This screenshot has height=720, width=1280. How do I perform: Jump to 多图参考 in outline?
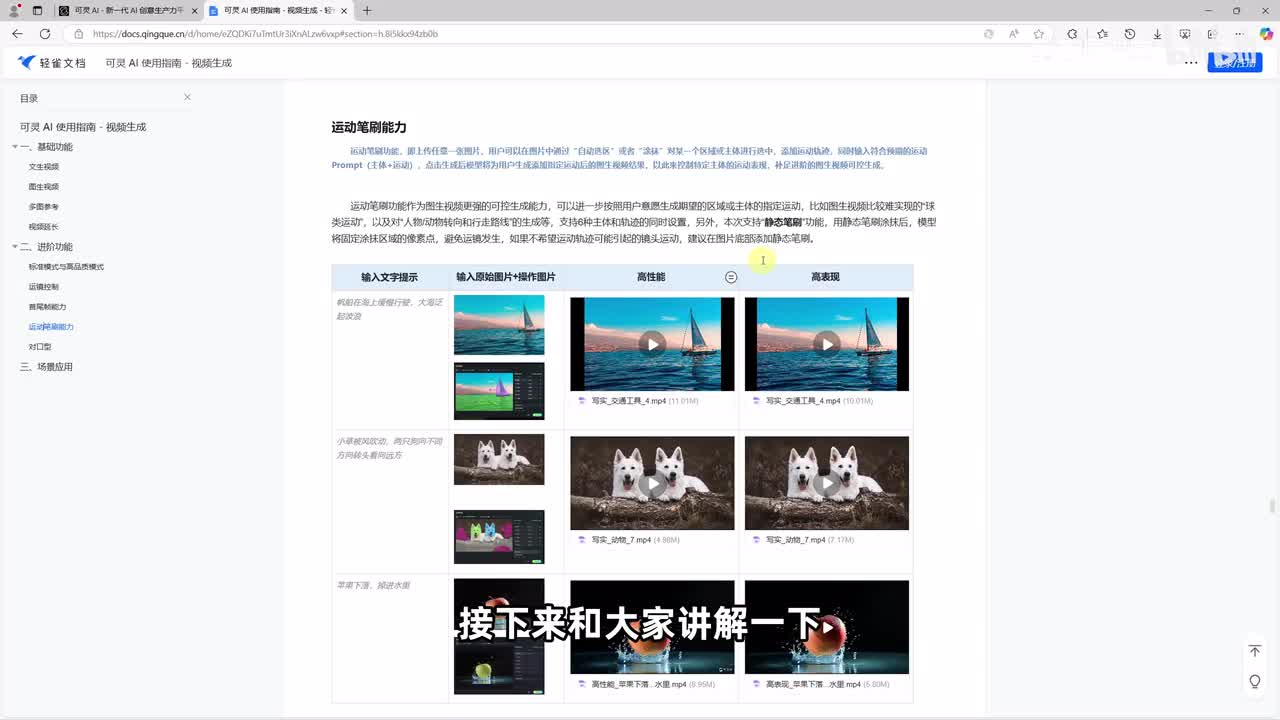[x=44, y=207]
